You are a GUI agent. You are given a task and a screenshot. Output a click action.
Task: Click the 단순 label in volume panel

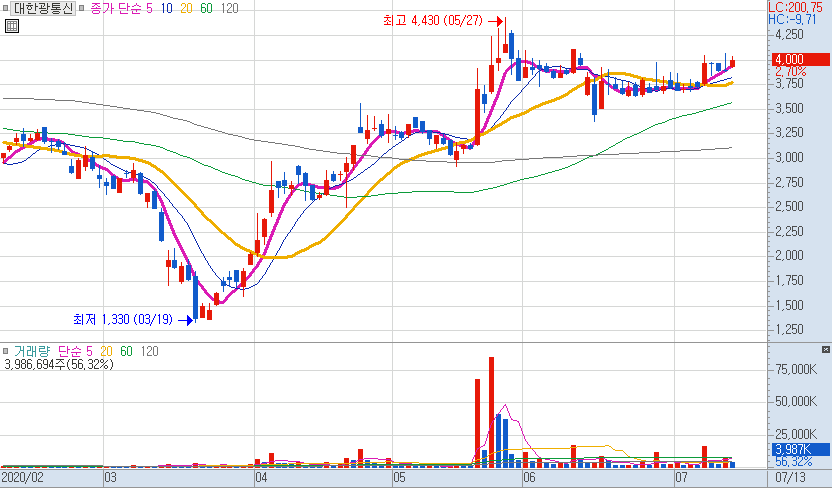tap(70, 351)
